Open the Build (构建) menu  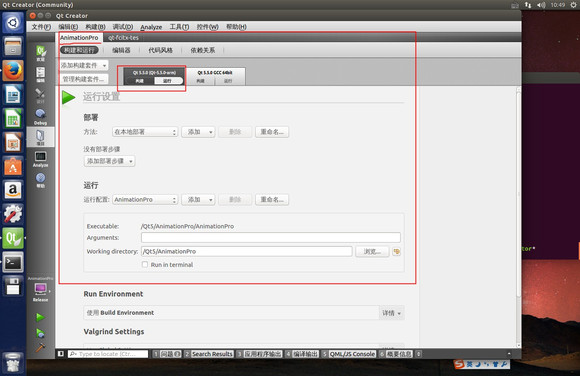coord(95,27)
